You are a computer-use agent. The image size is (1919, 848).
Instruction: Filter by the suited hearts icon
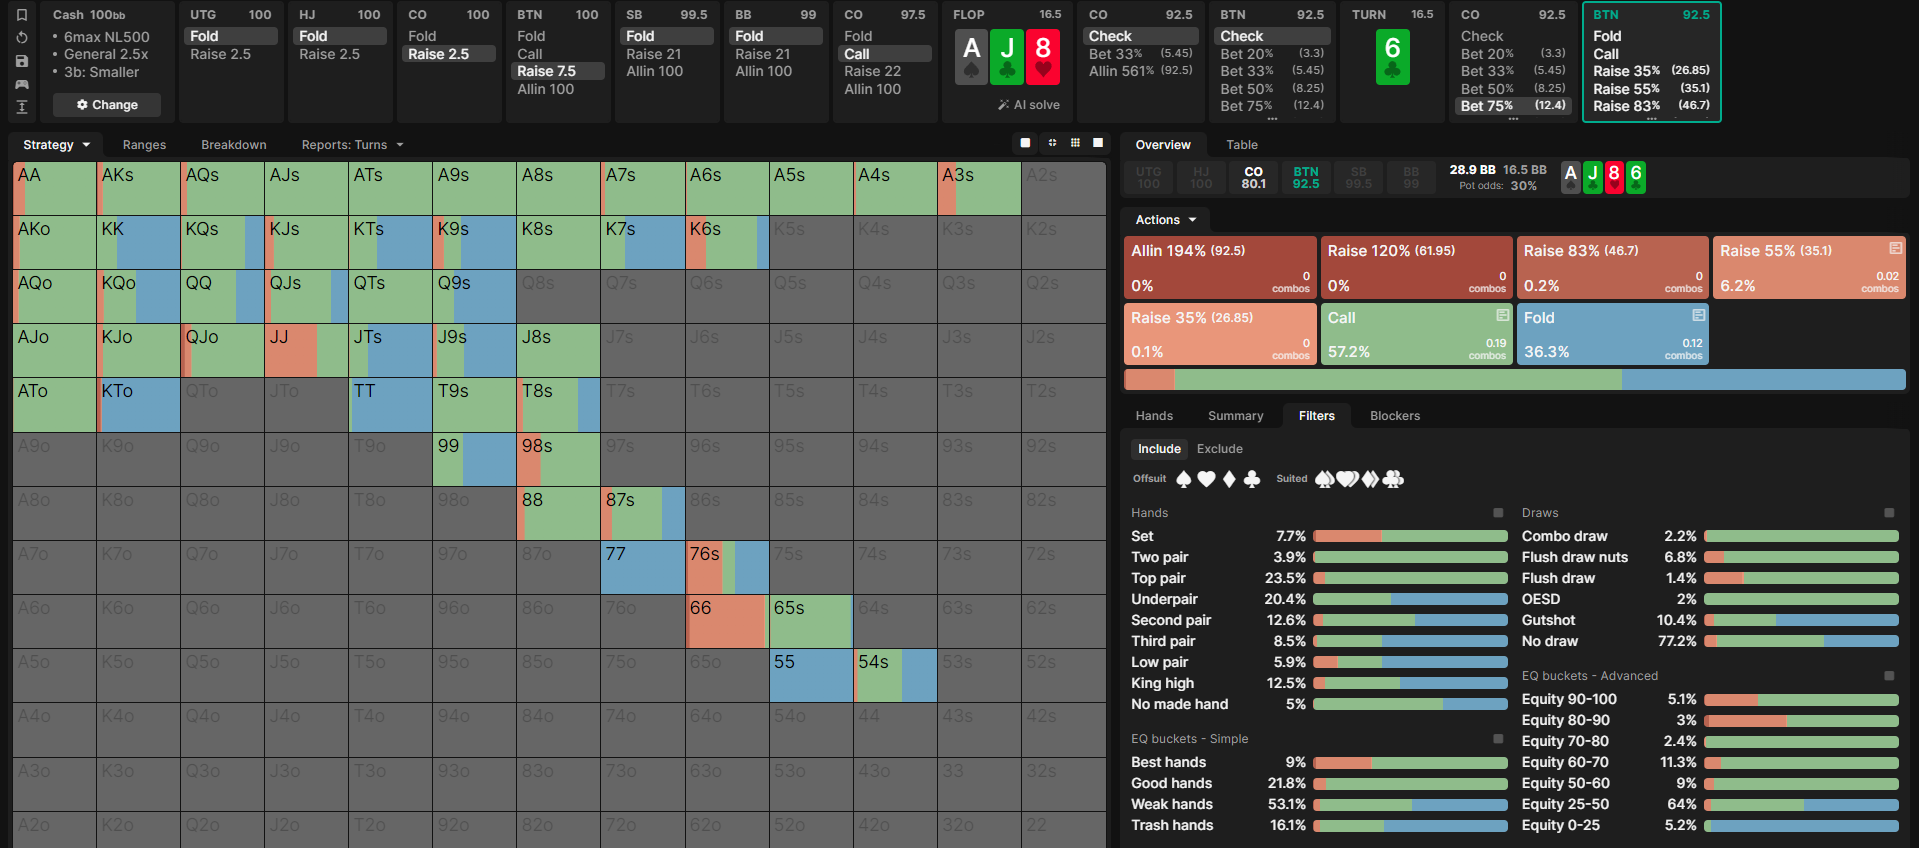[x=1348, y=479]
